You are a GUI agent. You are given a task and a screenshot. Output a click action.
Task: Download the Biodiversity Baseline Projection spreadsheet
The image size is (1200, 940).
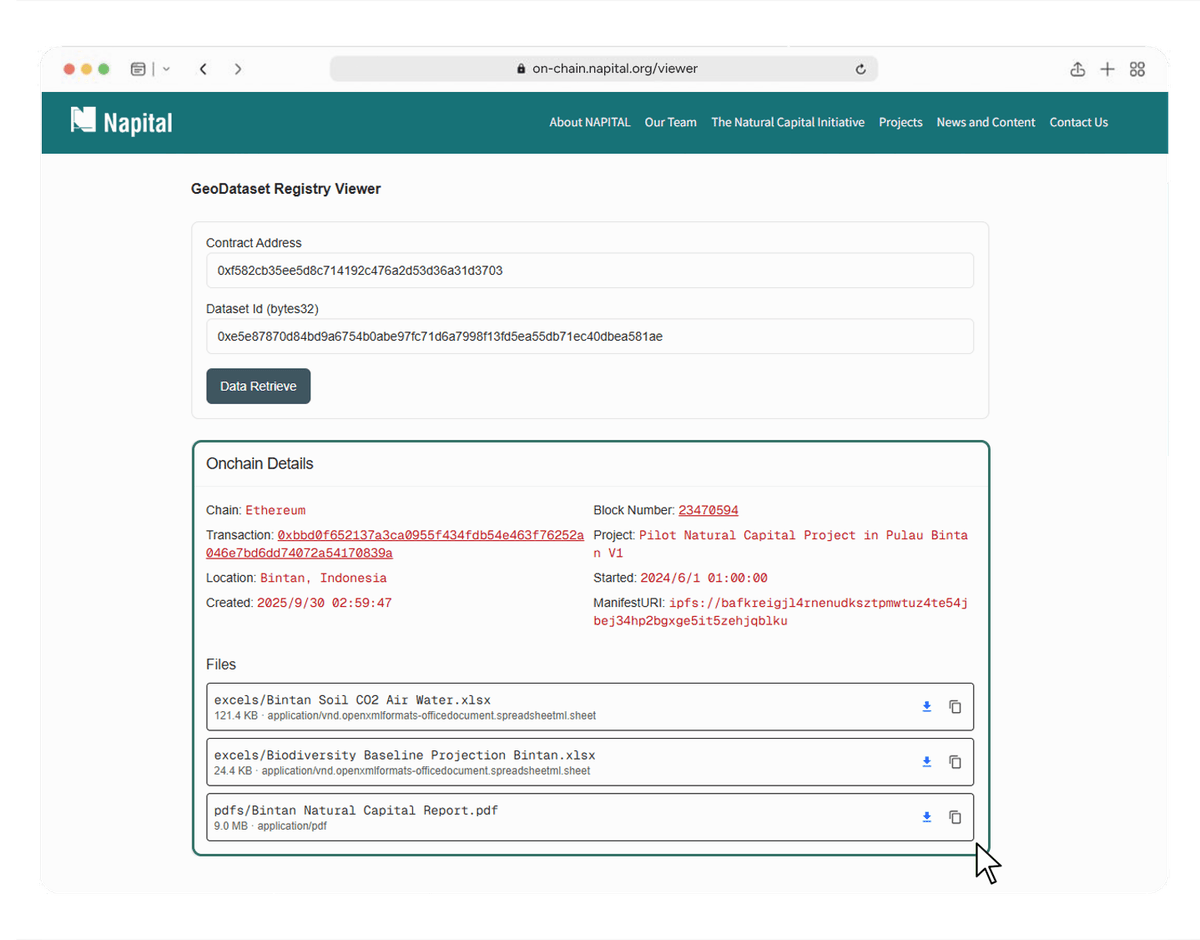point(926,762)
